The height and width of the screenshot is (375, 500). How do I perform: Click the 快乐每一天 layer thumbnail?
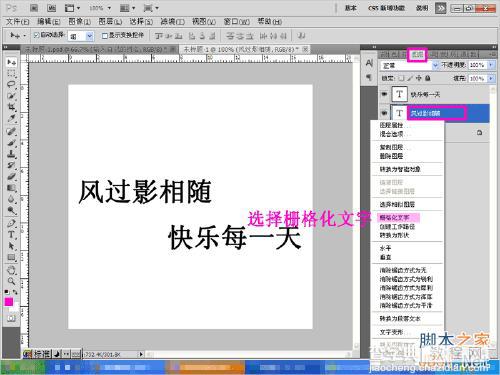399,94
